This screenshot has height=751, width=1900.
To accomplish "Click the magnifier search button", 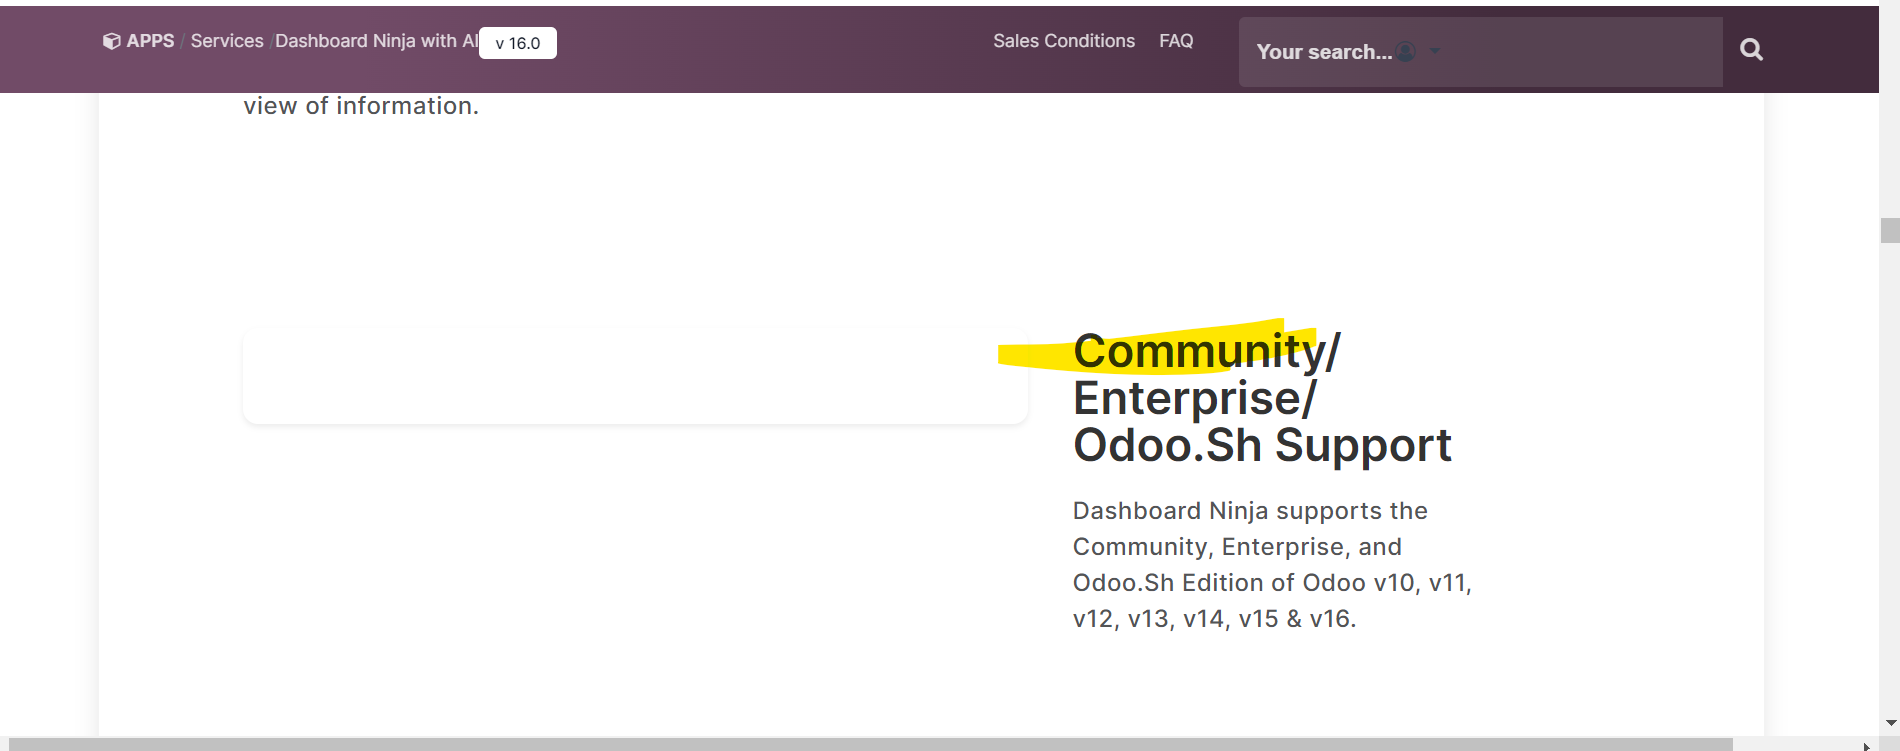I will pyautogui.click(x=1751, y=50).
